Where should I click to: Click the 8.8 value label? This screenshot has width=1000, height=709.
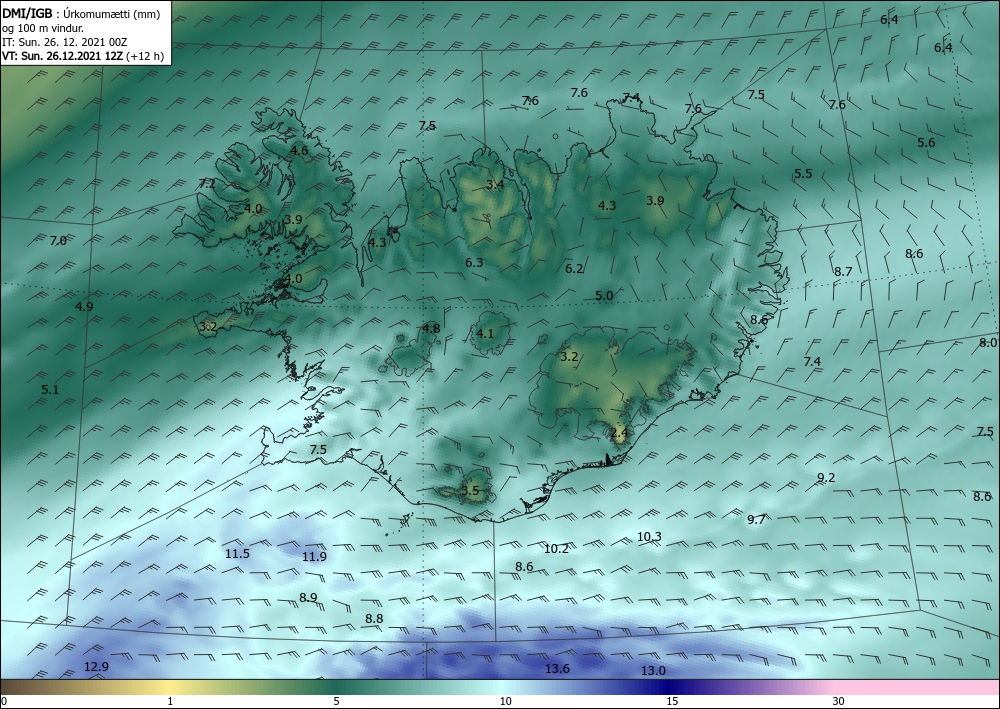pyautogui.click(x=374, y=618)
